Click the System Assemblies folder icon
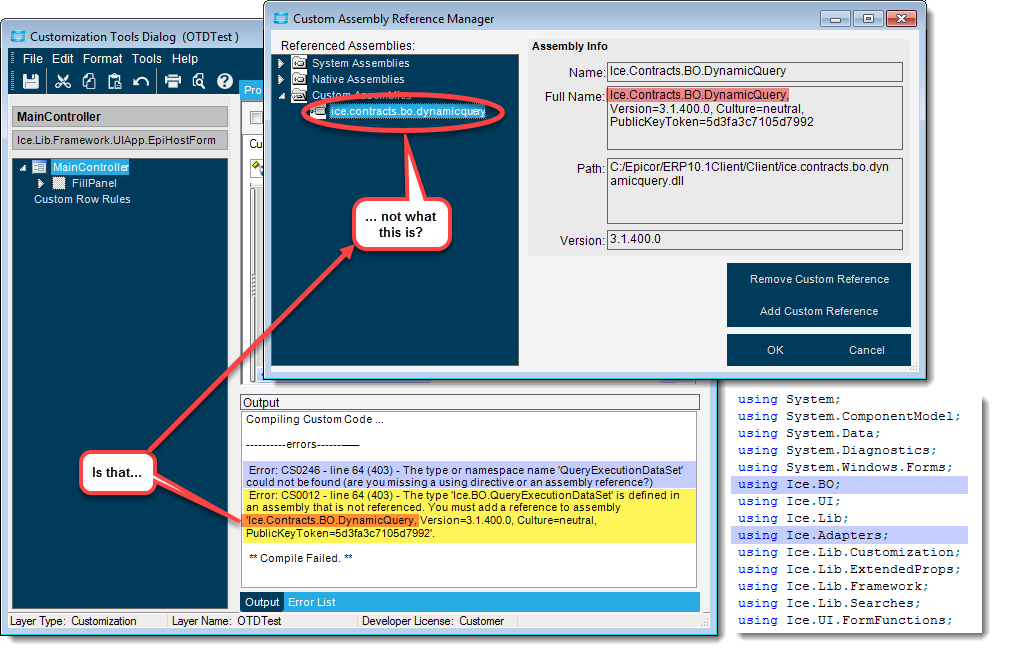This screenshot has width=1020, height=651. [299, 62]
